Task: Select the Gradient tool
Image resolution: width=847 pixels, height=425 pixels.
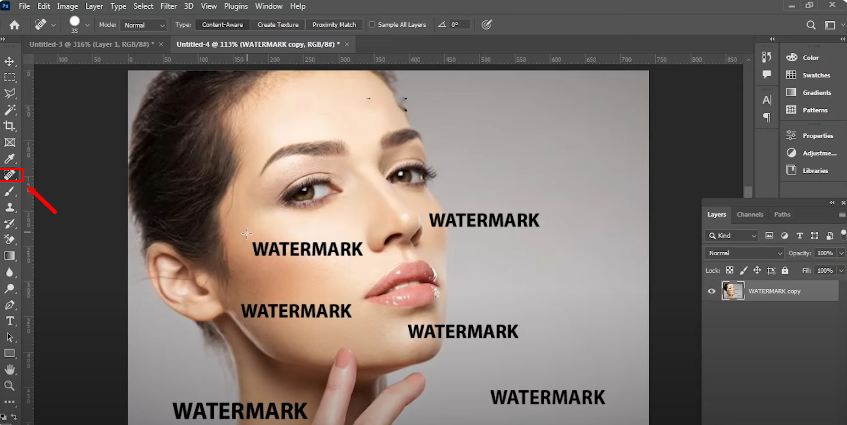Action: tap(10, 256)
